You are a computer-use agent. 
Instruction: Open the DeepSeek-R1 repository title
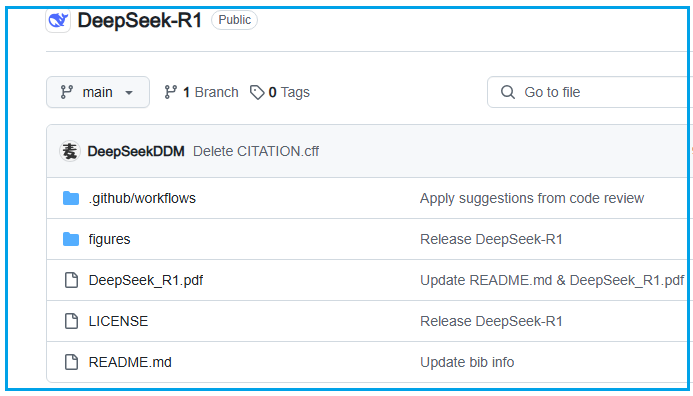click(140, 20)
